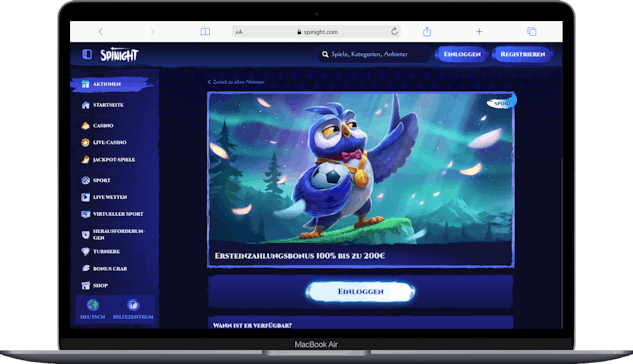633x364 pixels.
Task: Click the large Einloggen button below the banner
Action: coord(361,291)
